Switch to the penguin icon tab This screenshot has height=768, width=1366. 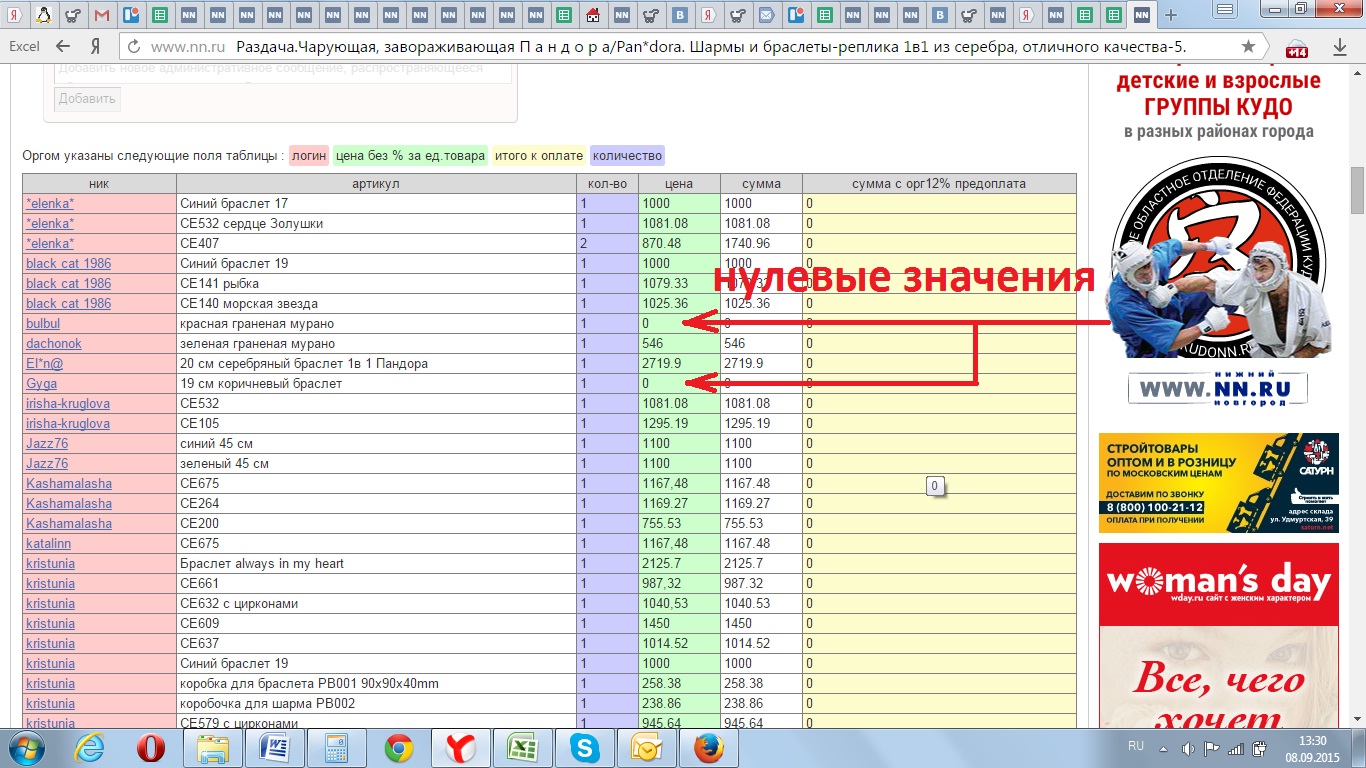44,15
